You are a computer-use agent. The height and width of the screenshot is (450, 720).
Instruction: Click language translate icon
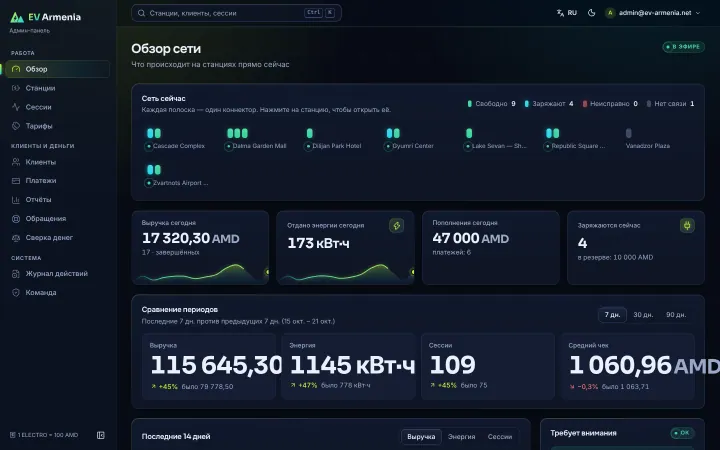(x=560, y=13)
